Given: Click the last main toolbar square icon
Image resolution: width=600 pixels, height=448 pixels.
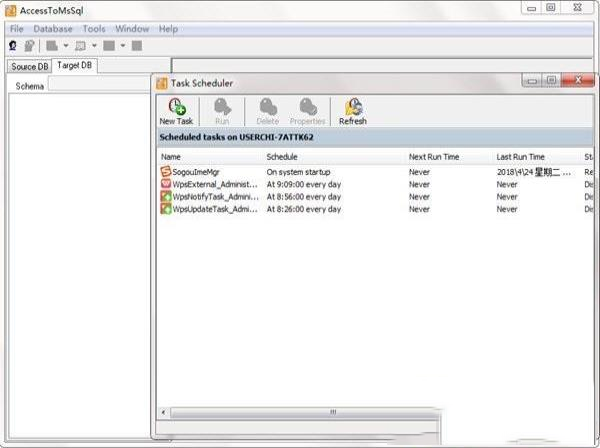Looking at the screenshot, I should 137,46.
